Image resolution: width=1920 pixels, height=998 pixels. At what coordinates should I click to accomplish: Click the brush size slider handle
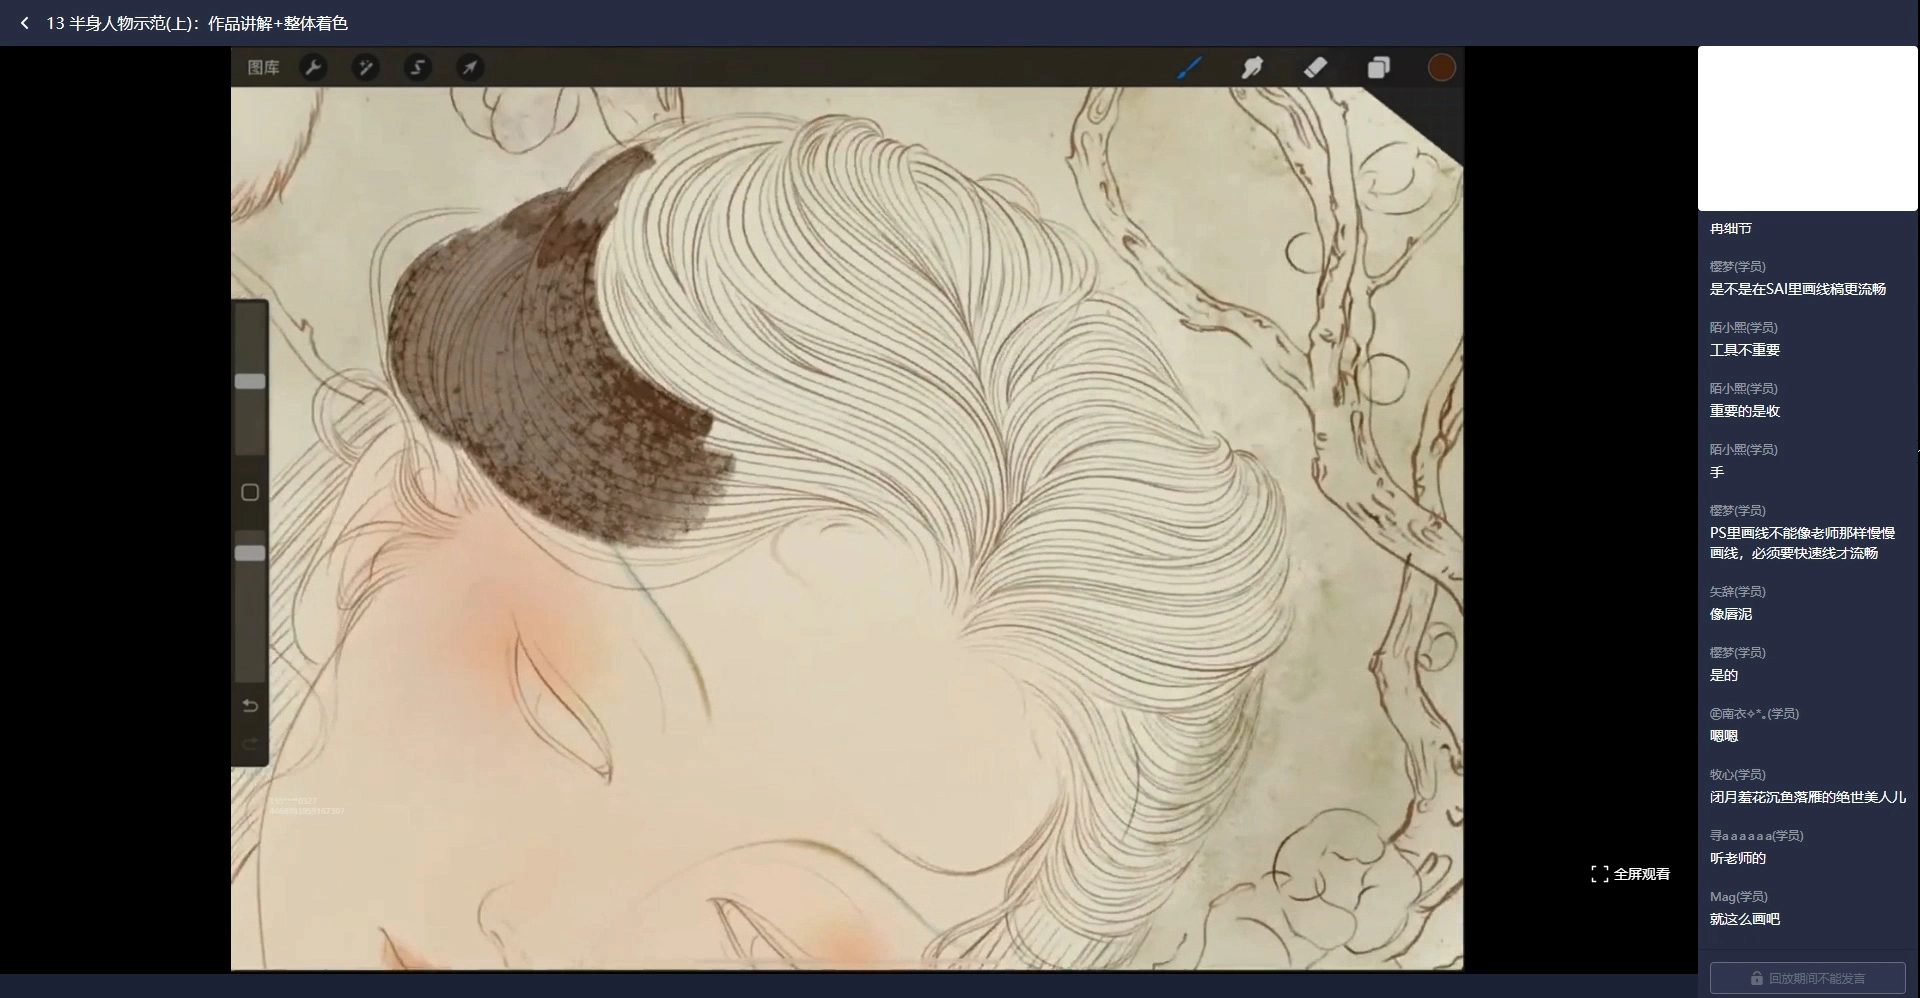(x=250, y=381)
